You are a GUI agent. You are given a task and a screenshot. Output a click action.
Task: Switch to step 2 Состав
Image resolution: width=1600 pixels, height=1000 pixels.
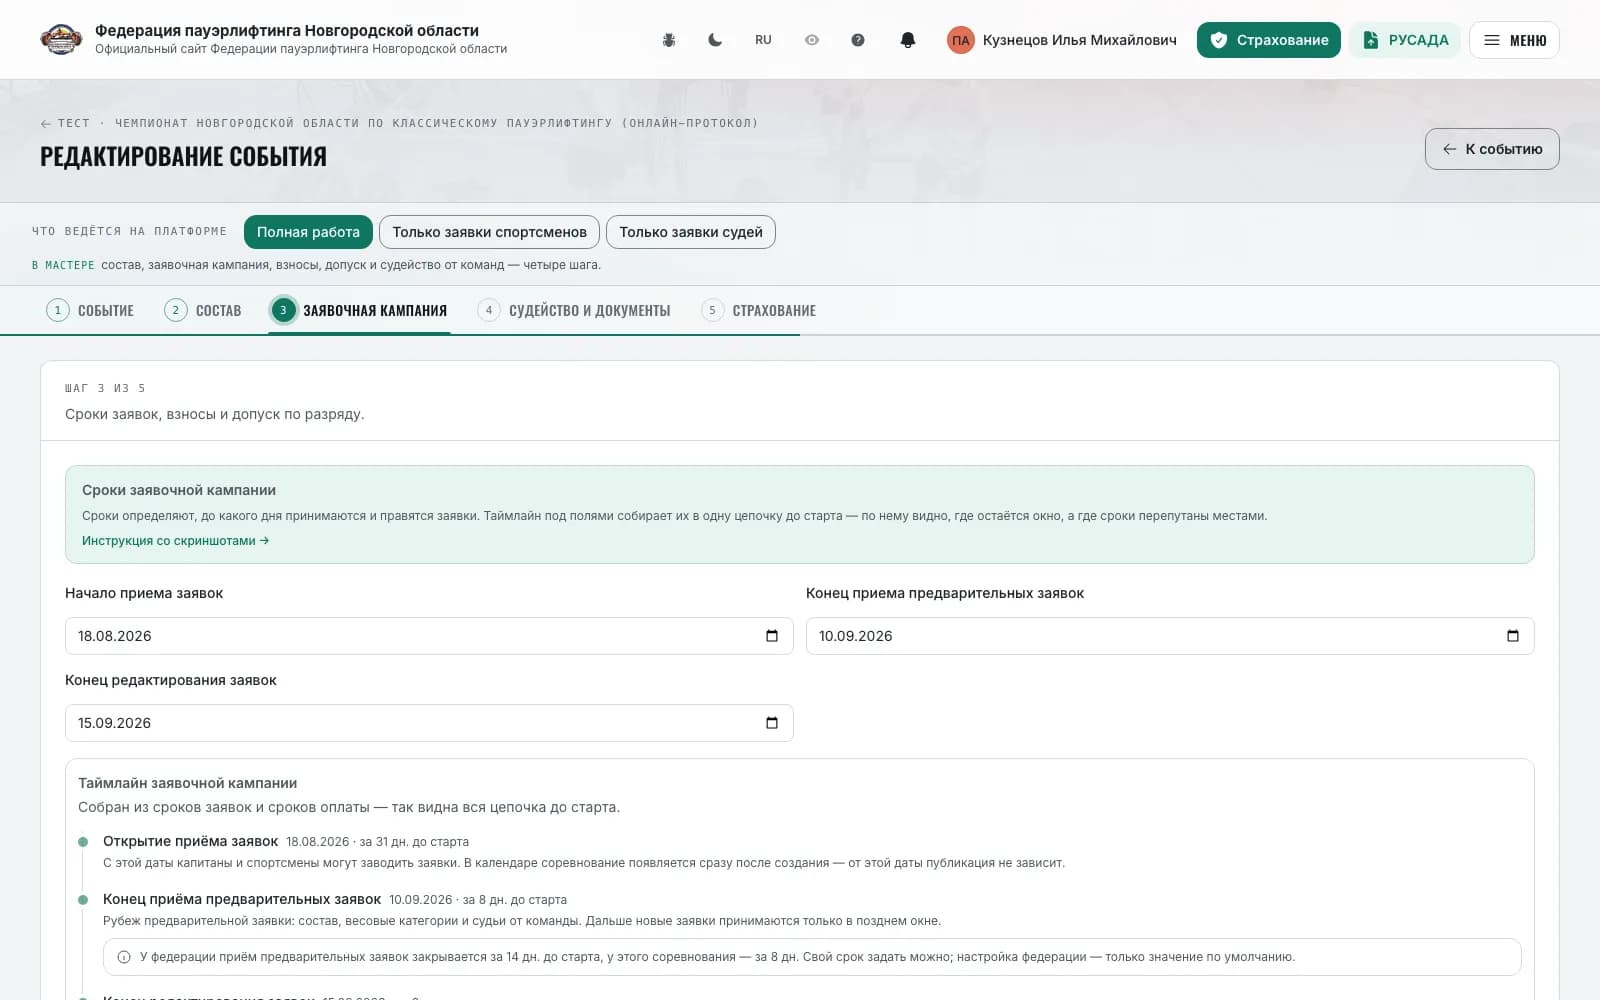[x=203, y=310]
